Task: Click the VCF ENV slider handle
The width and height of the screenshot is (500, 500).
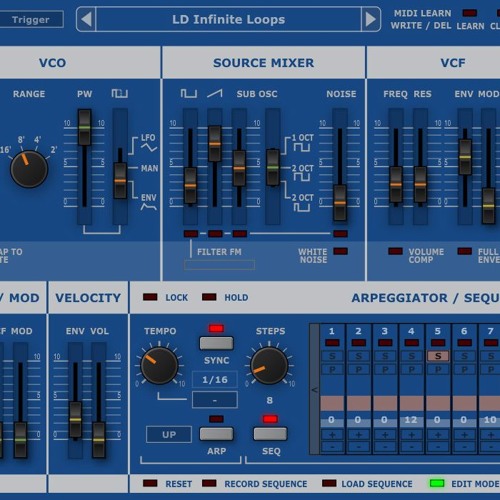Action: pyautogui.click(x=465, y=157)
